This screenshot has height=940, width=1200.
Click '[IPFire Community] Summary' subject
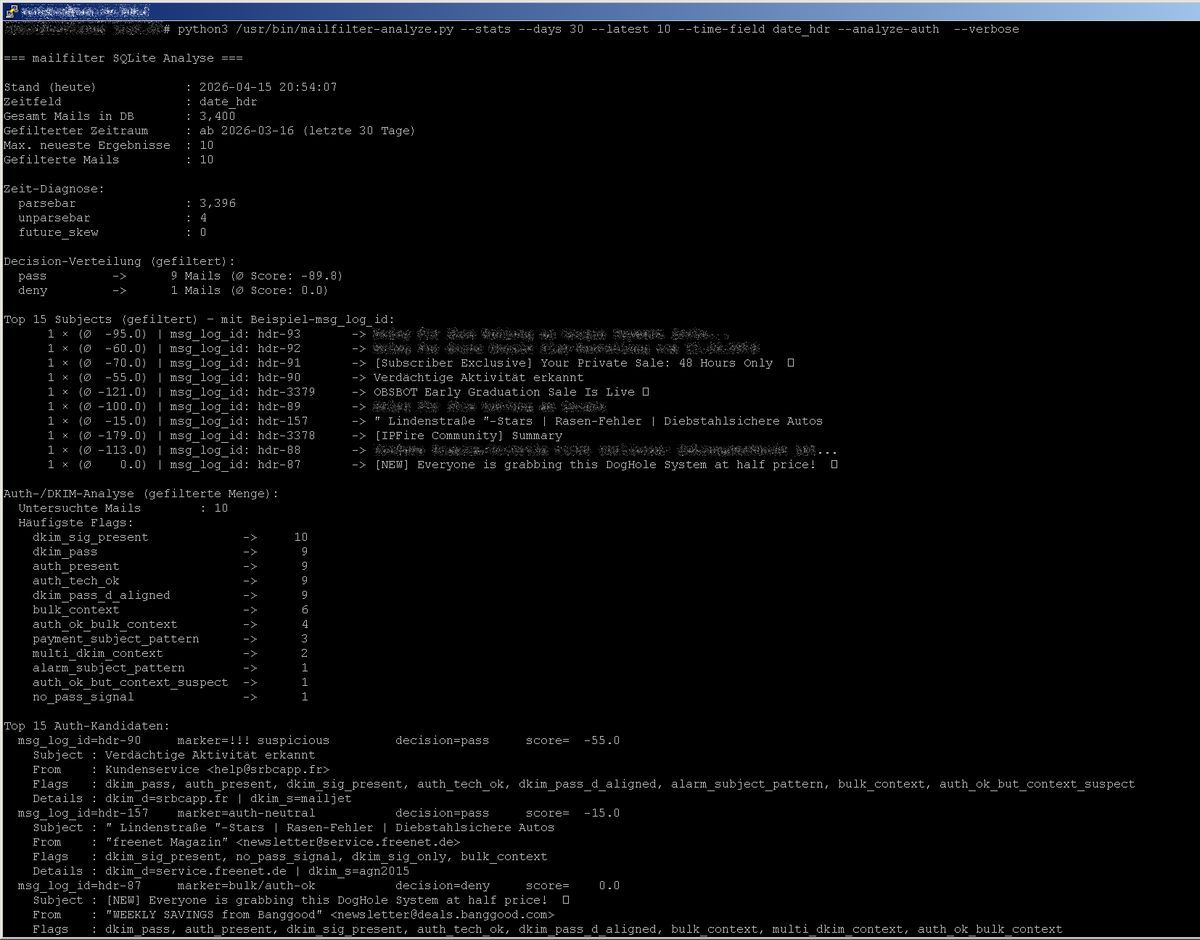point(468,436)
